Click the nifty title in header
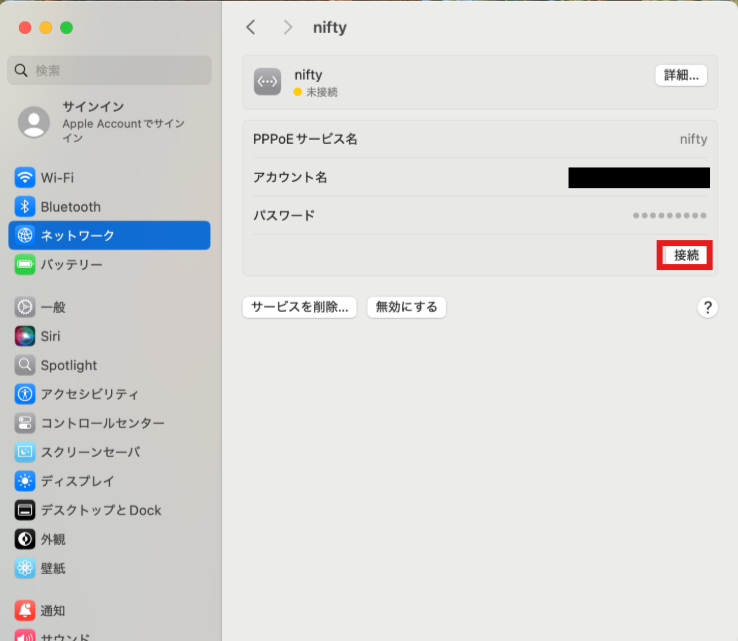Screen dimensions: 738x641 pyautogui.click(x=330, y=28)
